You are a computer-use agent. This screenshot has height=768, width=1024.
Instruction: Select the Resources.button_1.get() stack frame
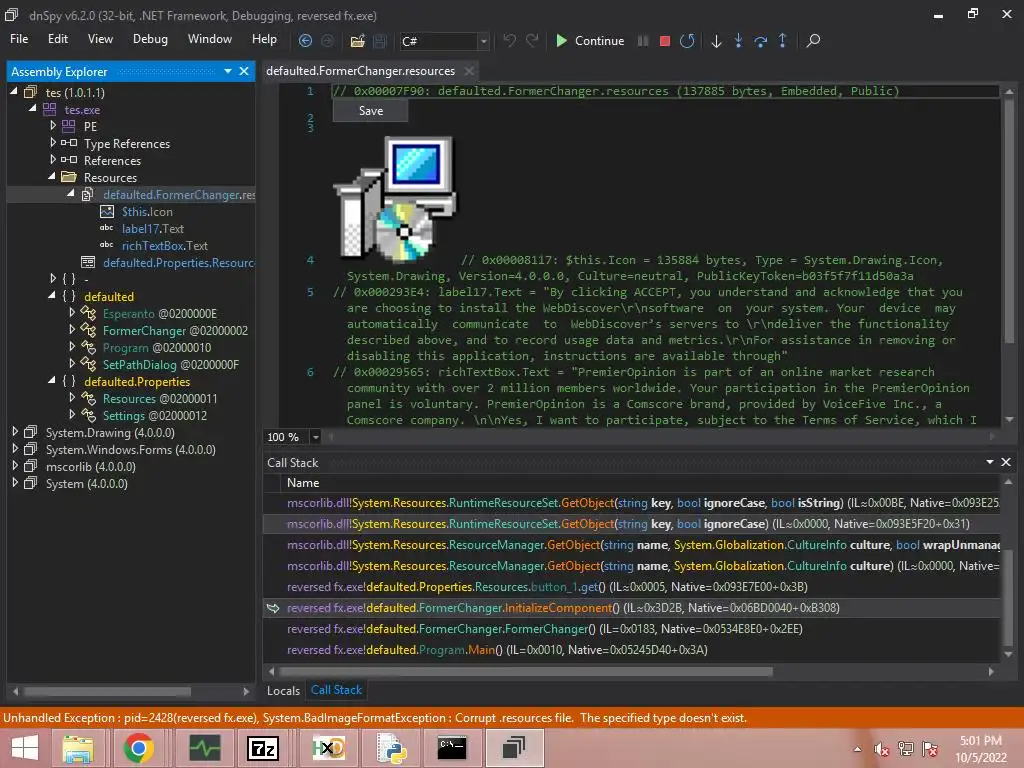tap(631, 587)
